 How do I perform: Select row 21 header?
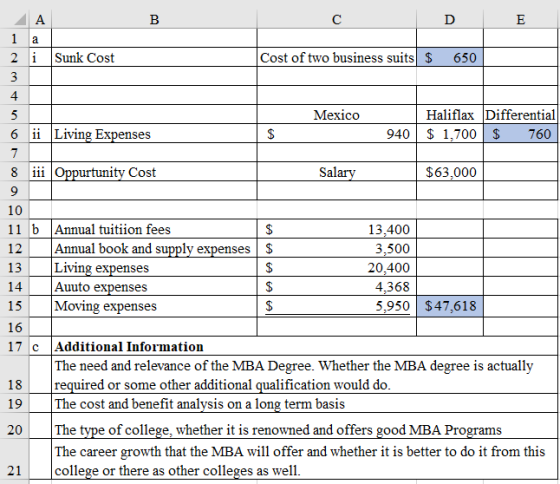point(14,459)
